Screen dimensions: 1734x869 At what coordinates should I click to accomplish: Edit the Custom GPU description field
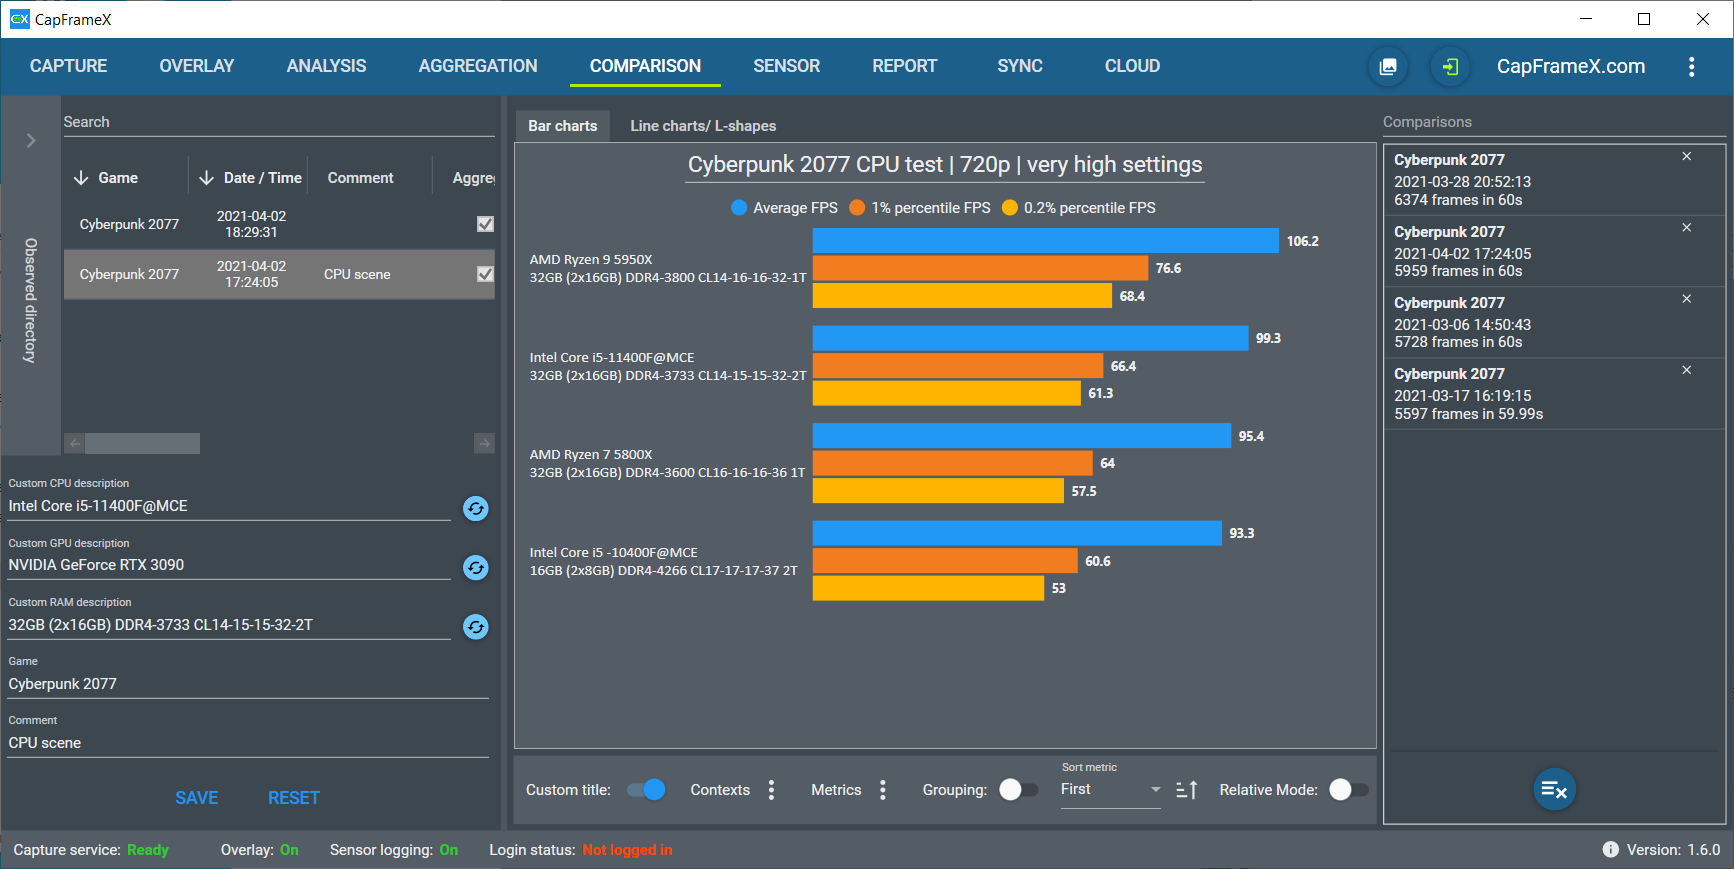point(229,565)
